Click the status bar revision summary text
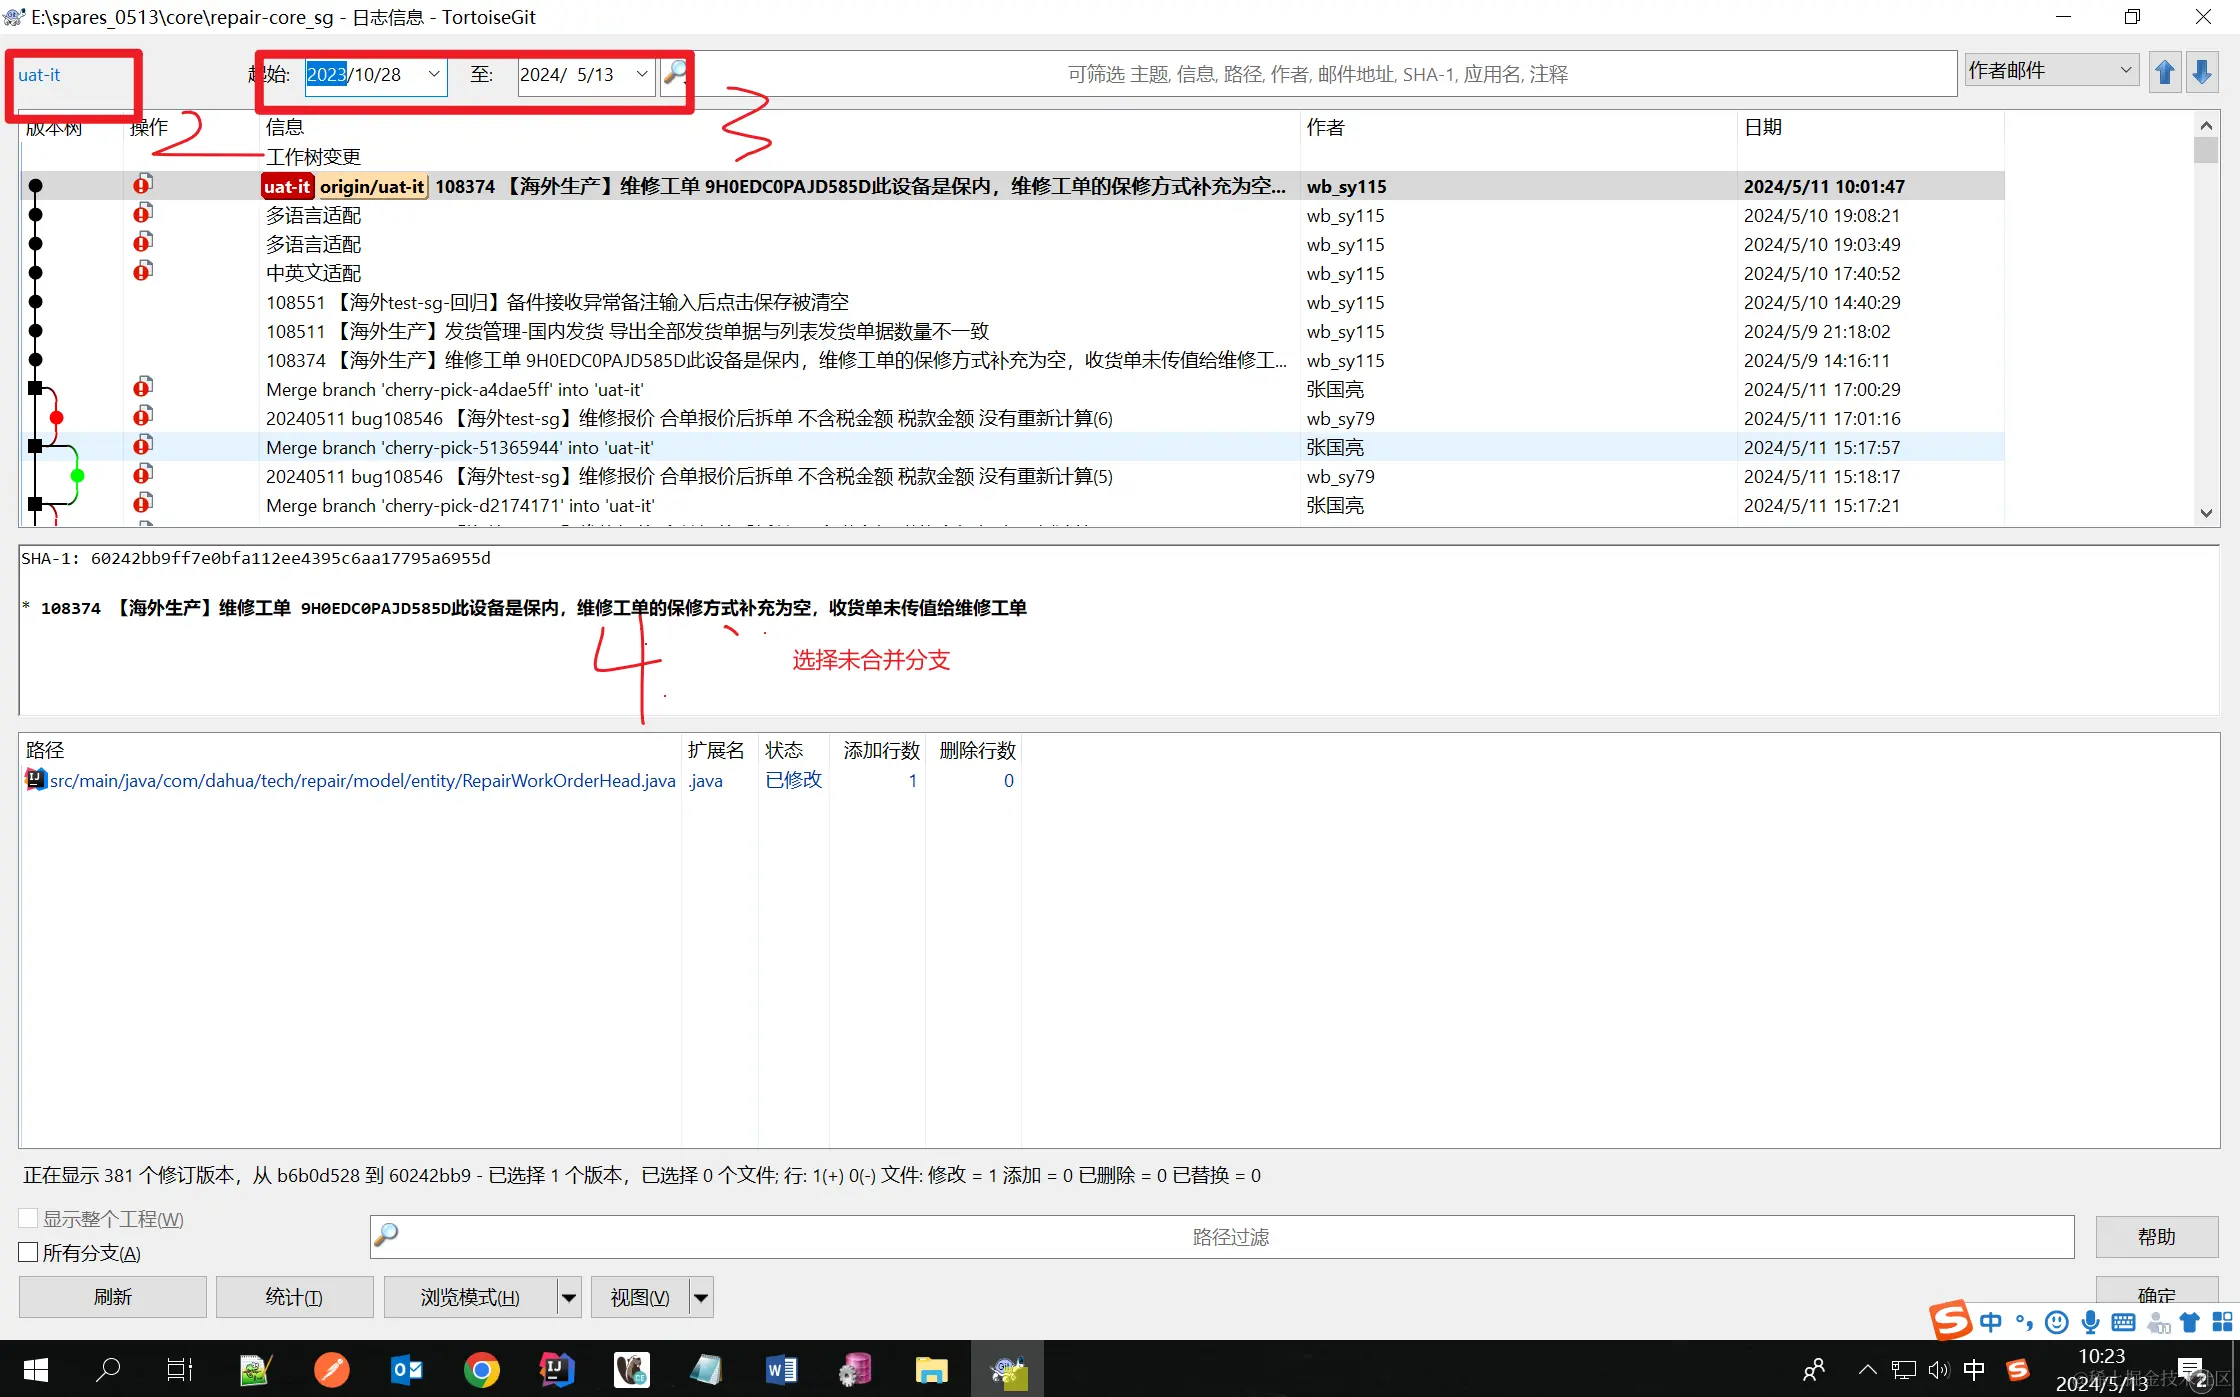 pyautogui.click(x=641, y=1175)
